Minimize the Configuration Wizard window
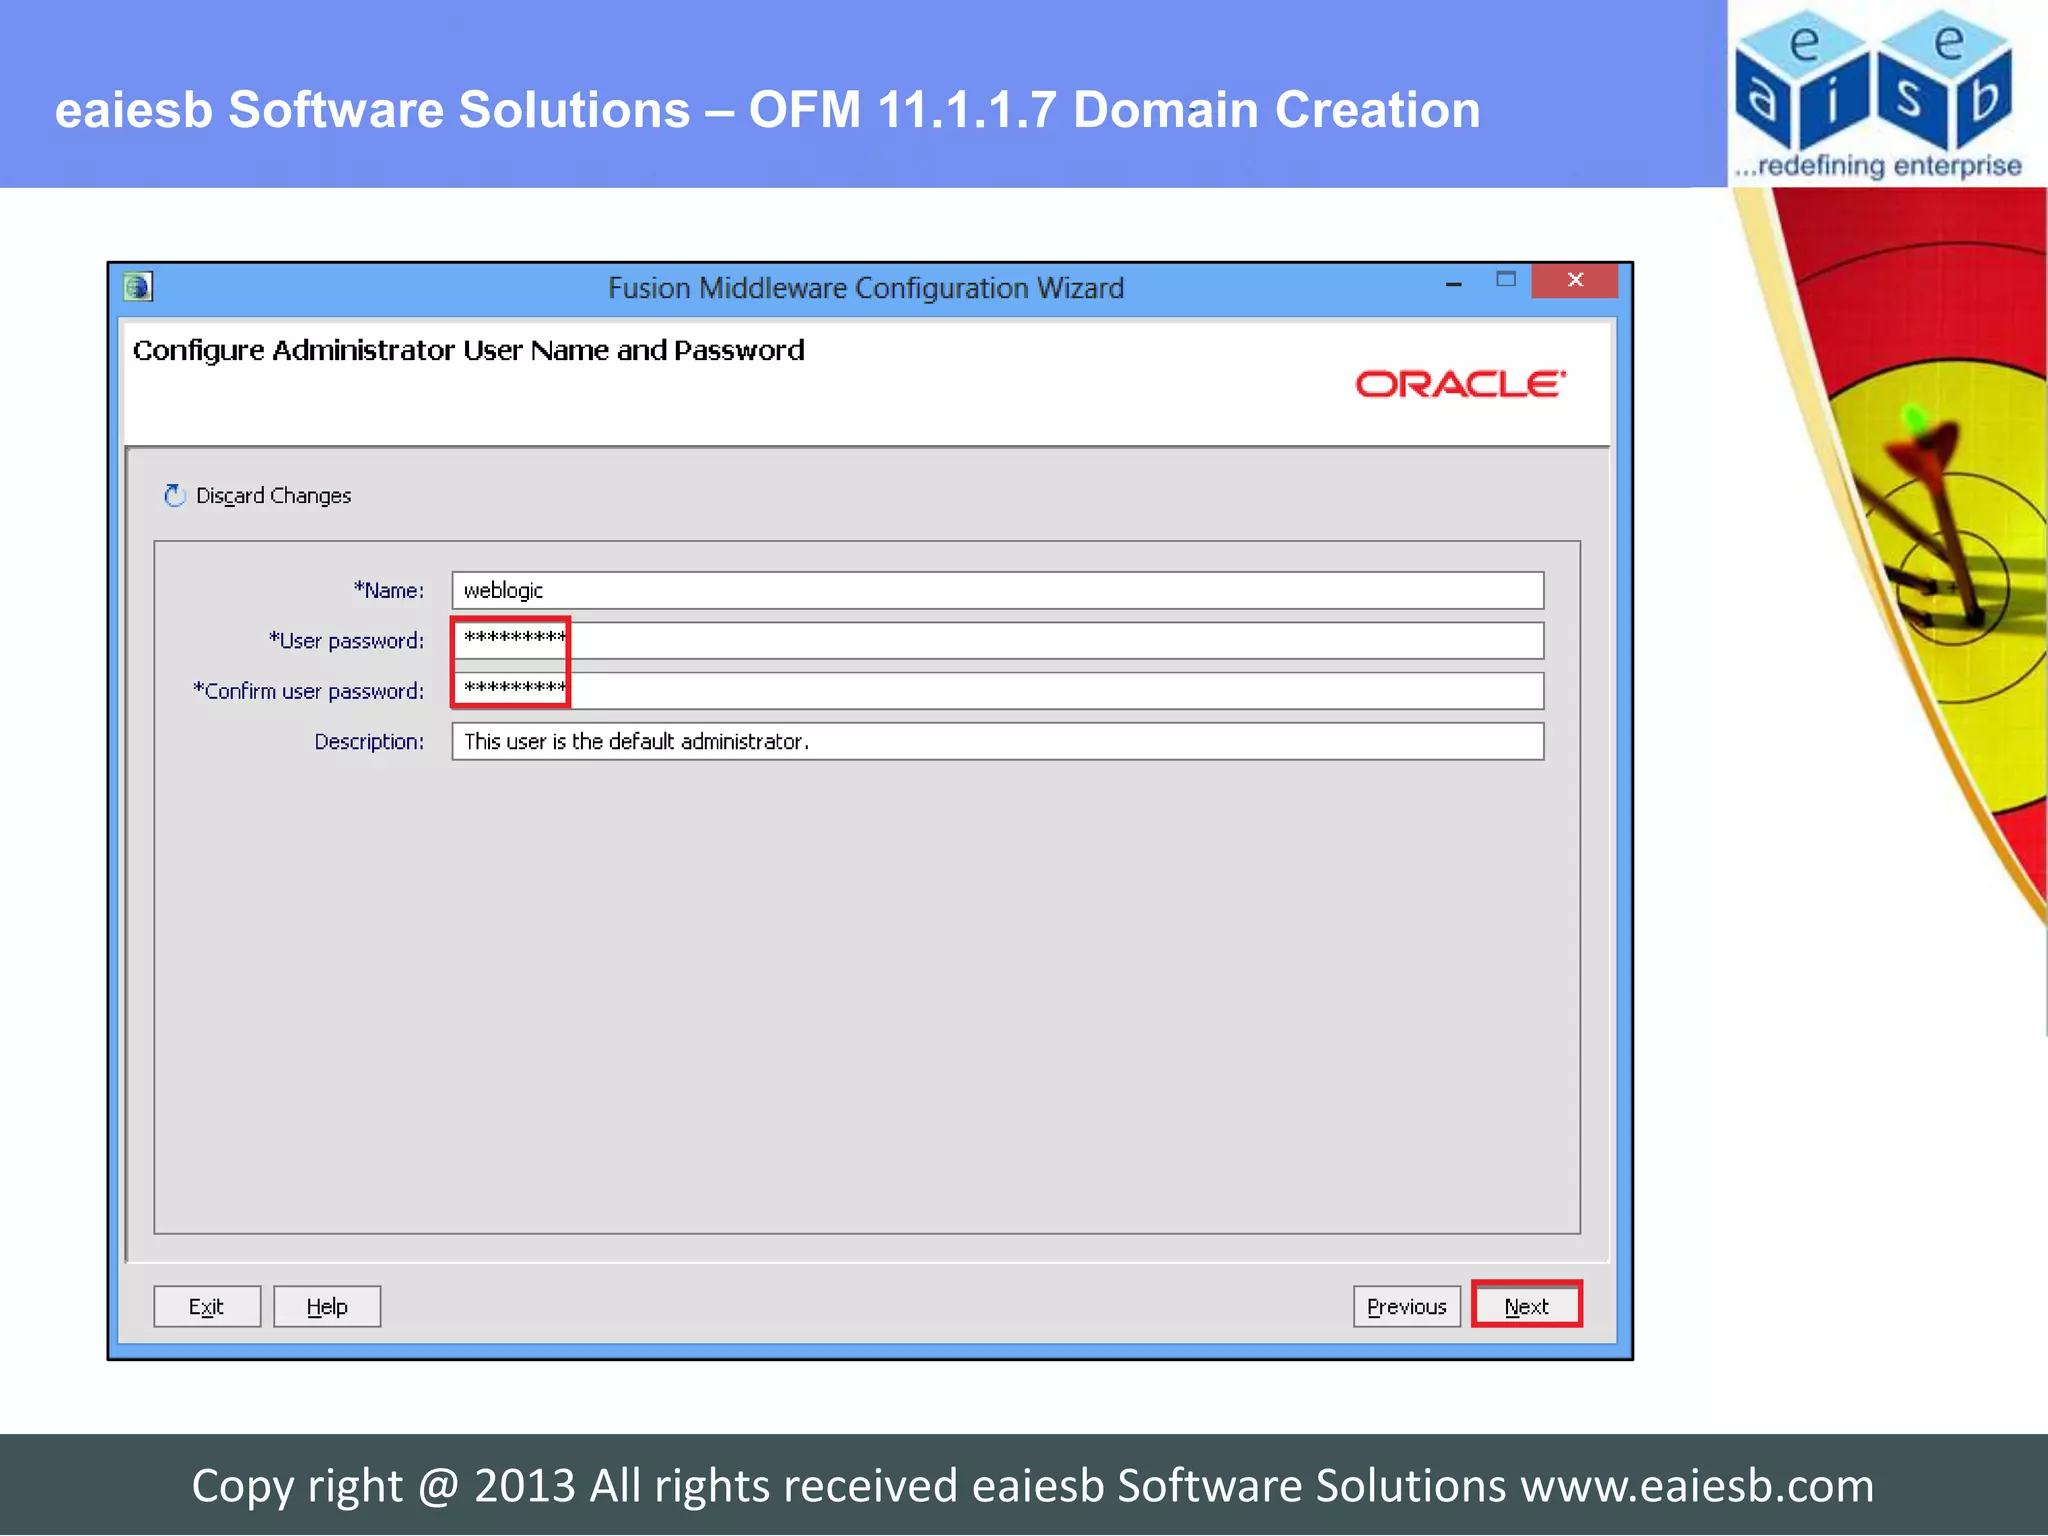 pyautogui.click(x=1454, y=284)
